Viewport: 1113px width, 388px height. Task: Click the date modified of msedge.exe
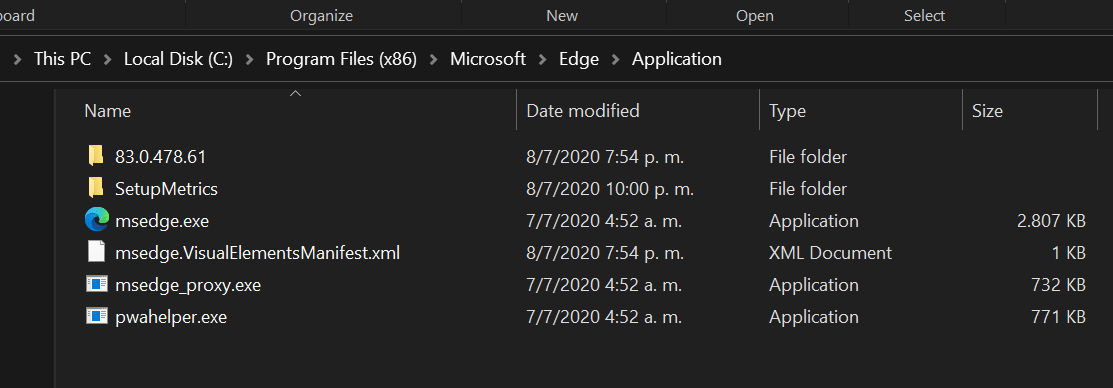[604, 221]
